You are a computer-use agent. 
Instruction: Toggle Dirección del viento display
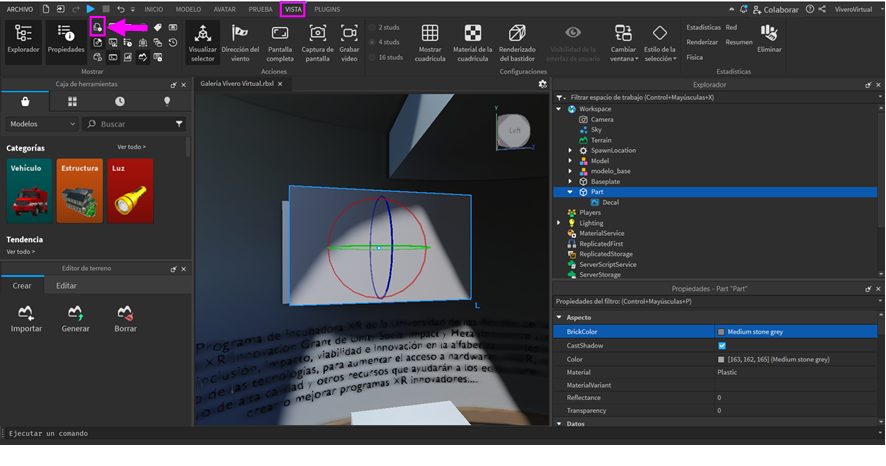[x=240, y=43]
